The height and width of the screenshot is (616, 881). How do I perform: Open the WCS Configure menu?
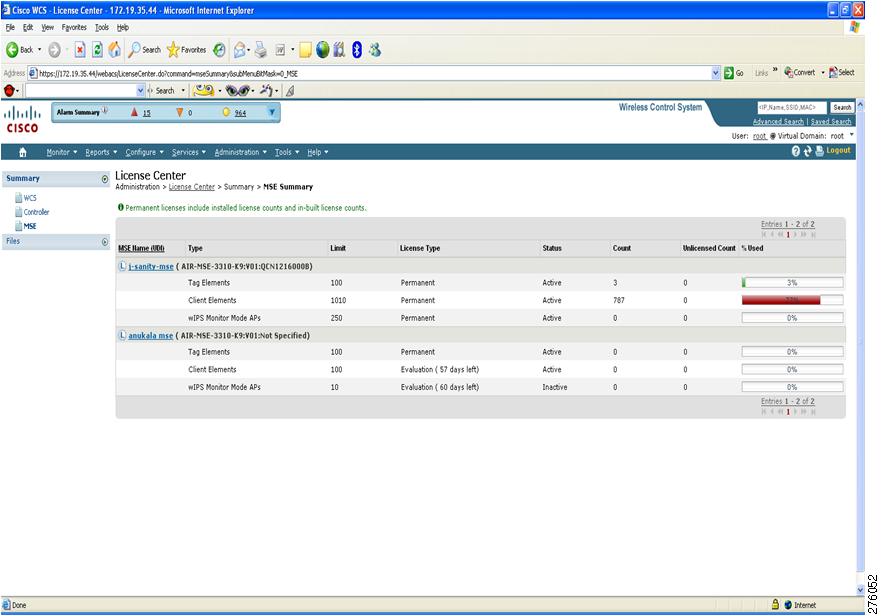click(144, 152)
